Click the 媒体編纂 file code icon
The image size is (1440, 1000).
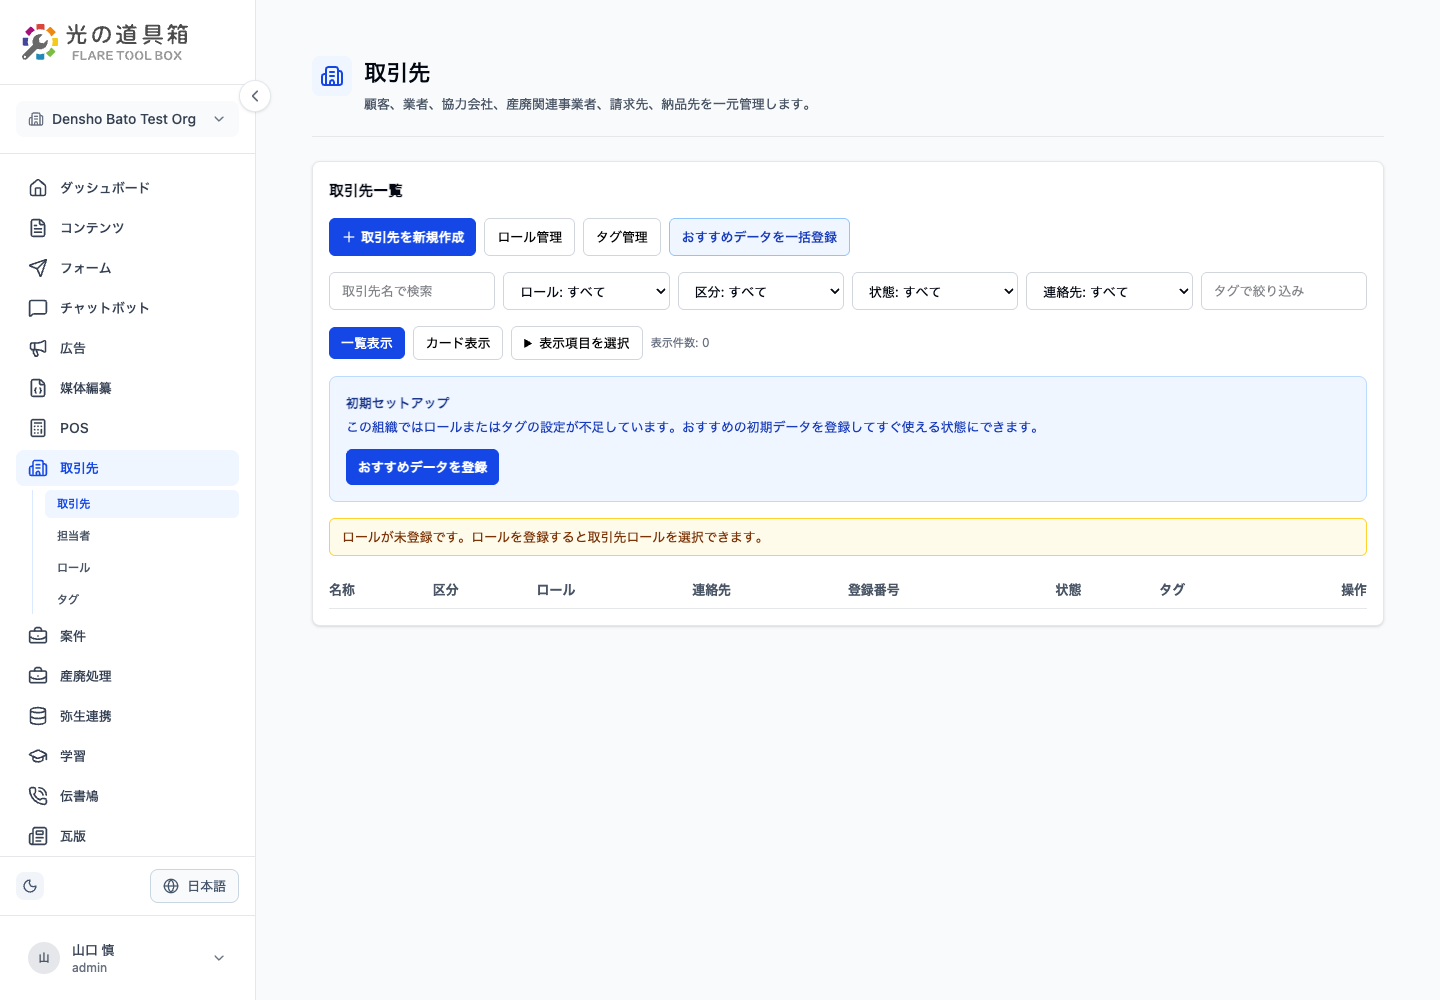point(38,388)
